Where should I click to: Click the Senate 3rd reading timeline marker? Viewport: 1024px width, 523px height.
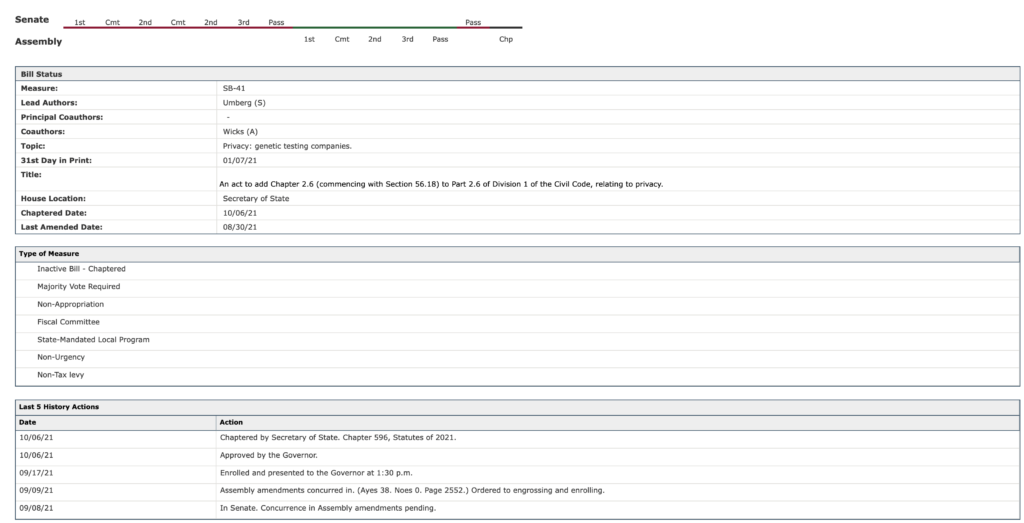pyautogui.click(x=243, y=22)
